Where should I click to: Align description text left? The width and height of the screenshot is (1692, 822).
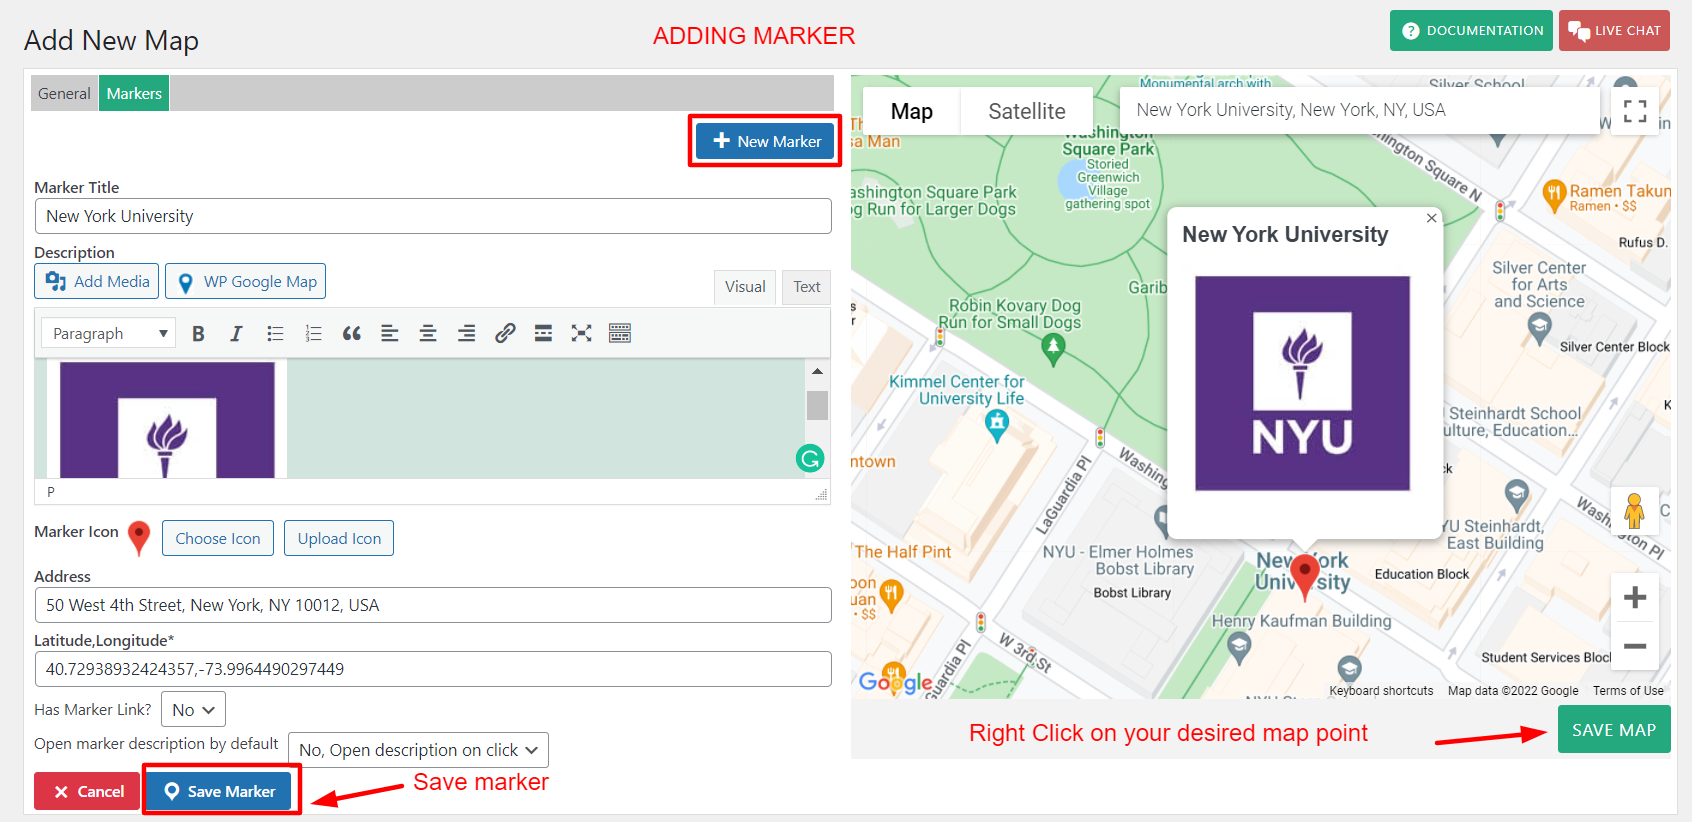point(390,334)
